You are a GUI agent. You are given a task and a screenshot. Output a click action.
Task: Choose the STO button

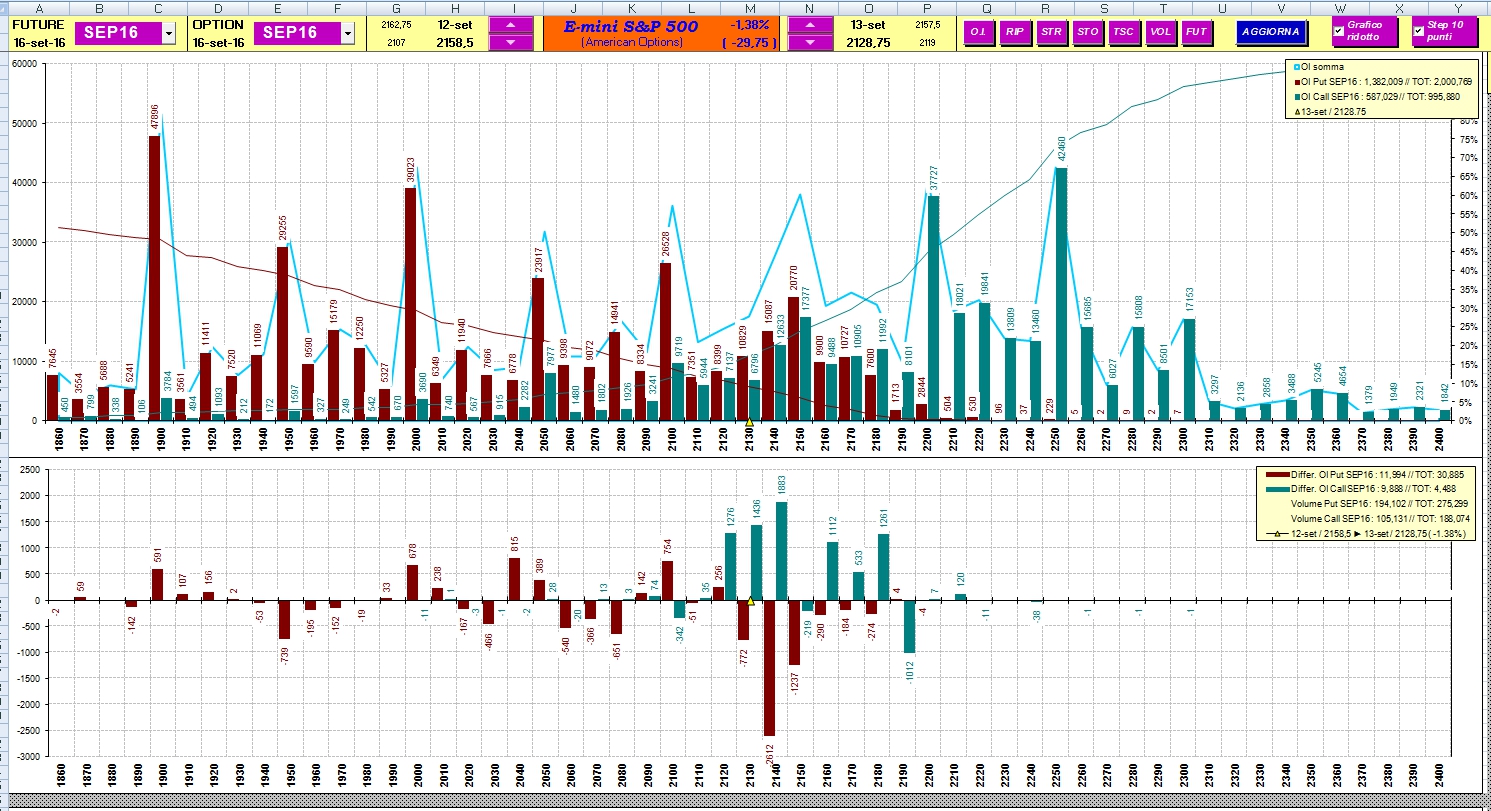coord(1087,32)
